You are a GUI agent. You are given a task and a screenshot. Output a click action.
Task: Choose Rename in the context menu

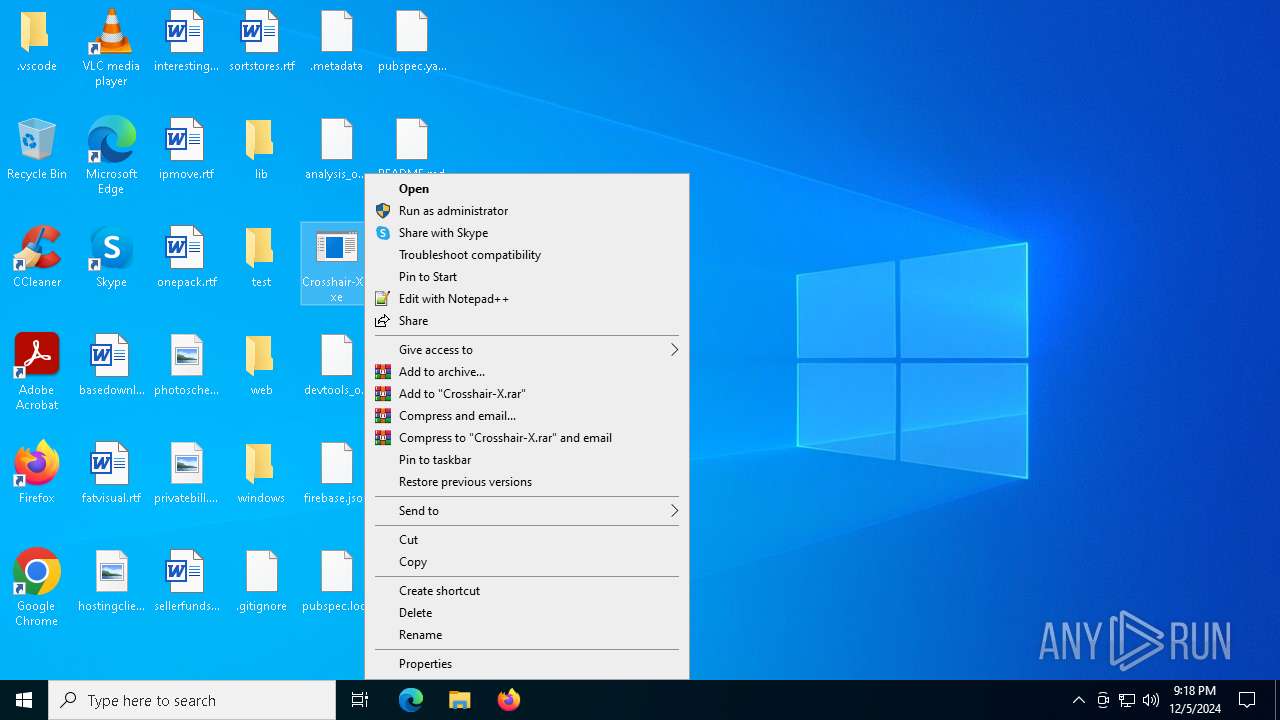[527, 635]
